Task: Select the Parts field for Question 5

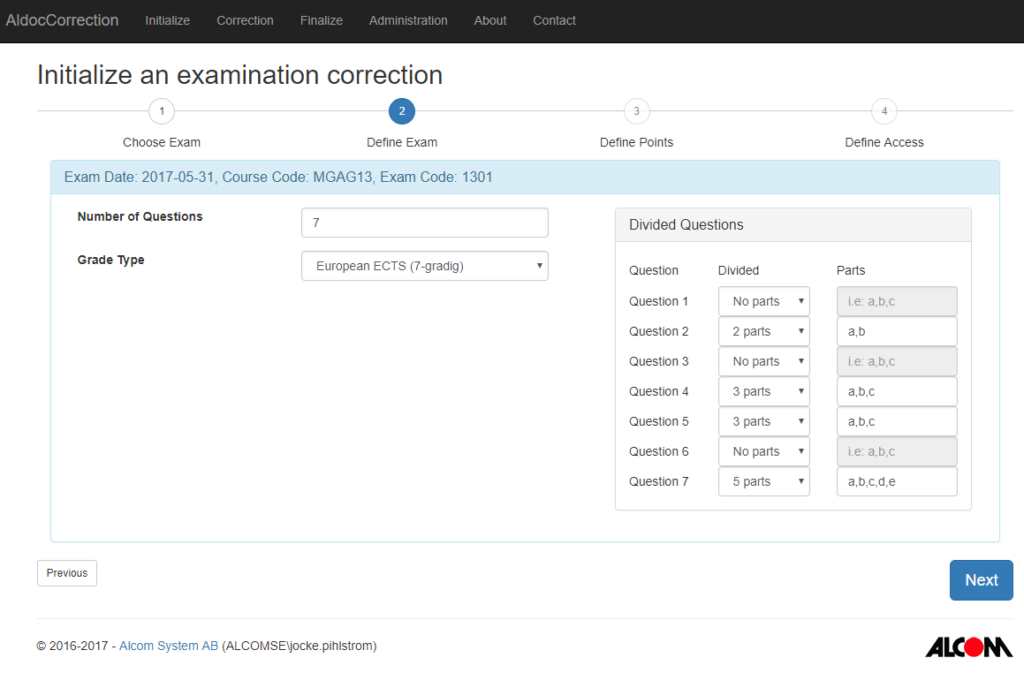Action: pos(896,421)
